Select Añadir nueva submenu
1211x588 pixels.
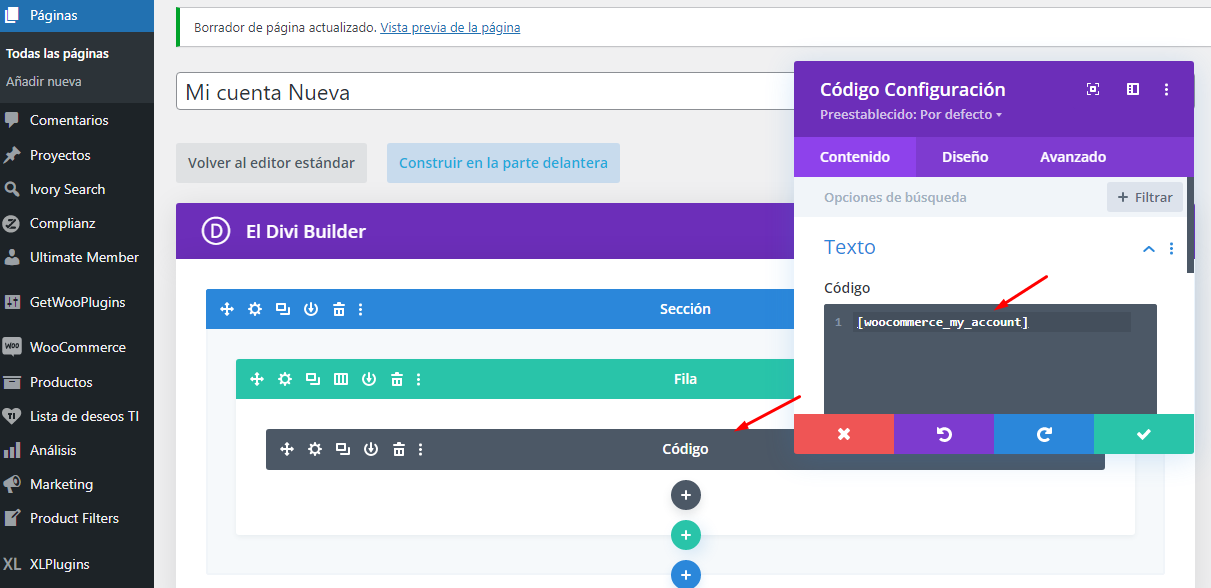click(x=44, y=82)
